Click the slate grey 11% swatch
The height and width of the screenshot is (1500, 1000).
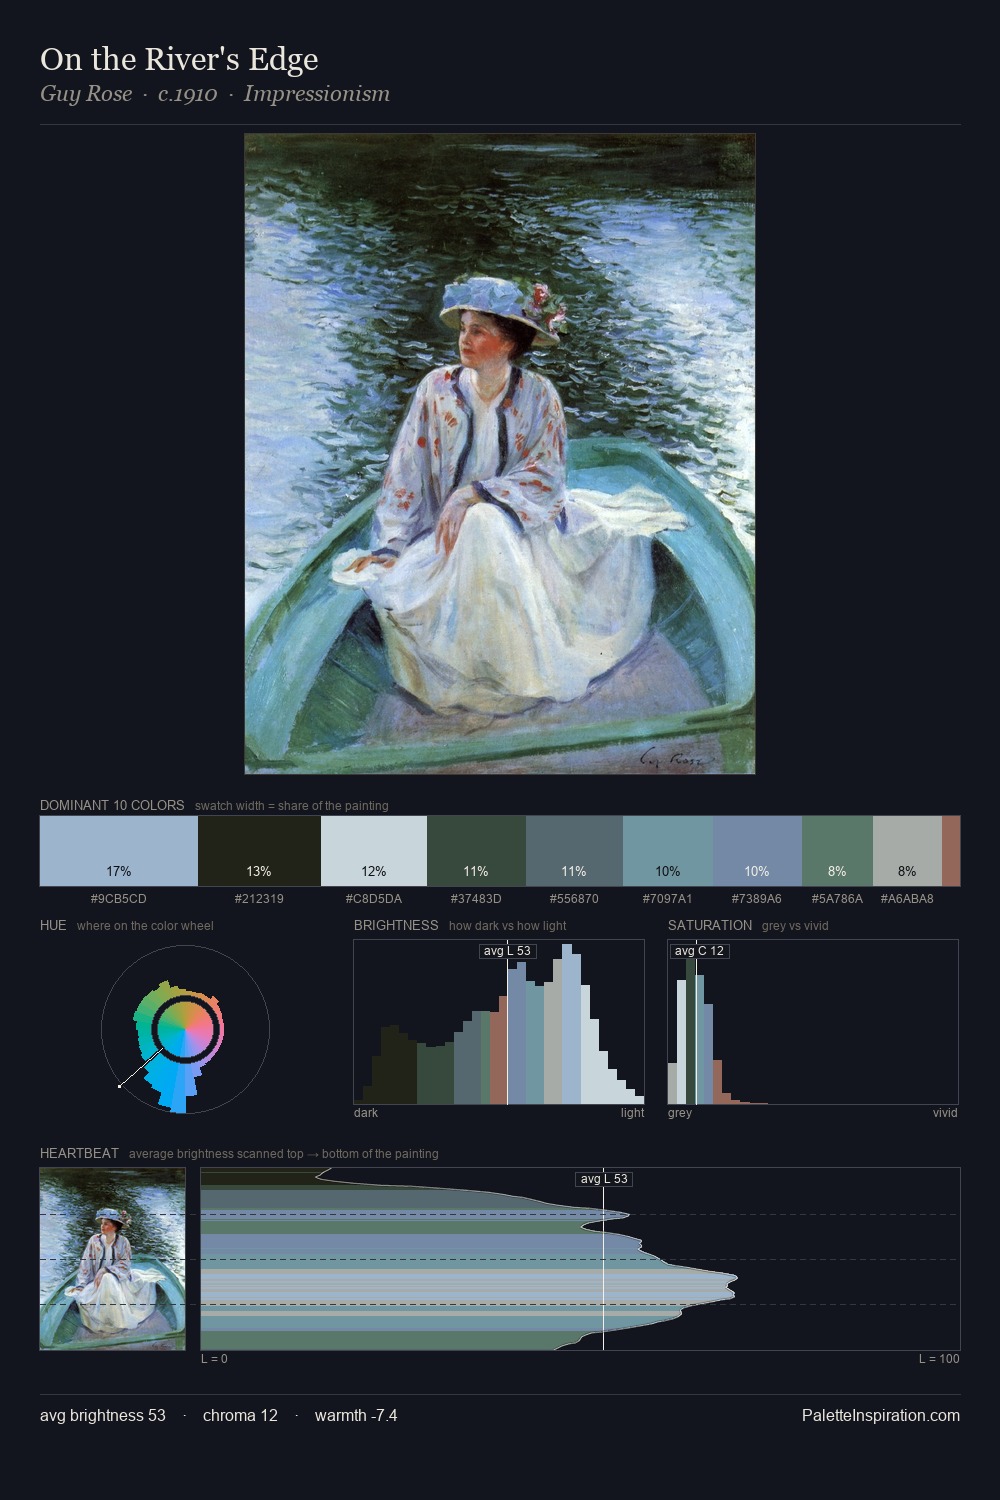[574, 851]
